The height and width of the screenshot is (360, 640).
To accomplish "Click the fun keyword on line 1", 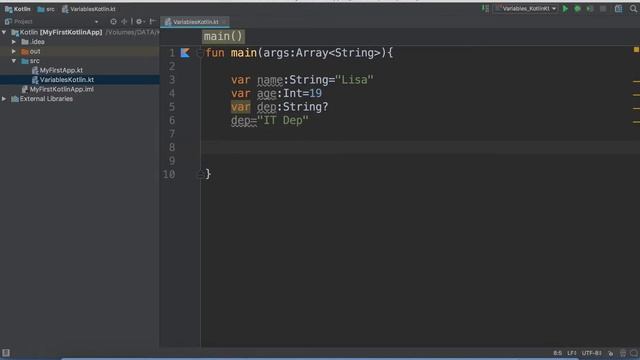I will click(x=215, y=53).
